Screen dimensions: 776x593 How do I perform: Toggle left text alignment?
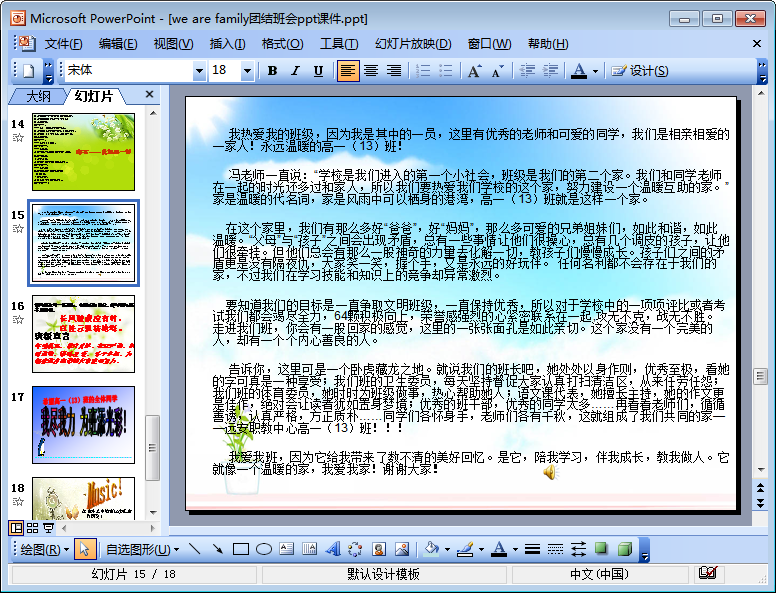point(347,71)
